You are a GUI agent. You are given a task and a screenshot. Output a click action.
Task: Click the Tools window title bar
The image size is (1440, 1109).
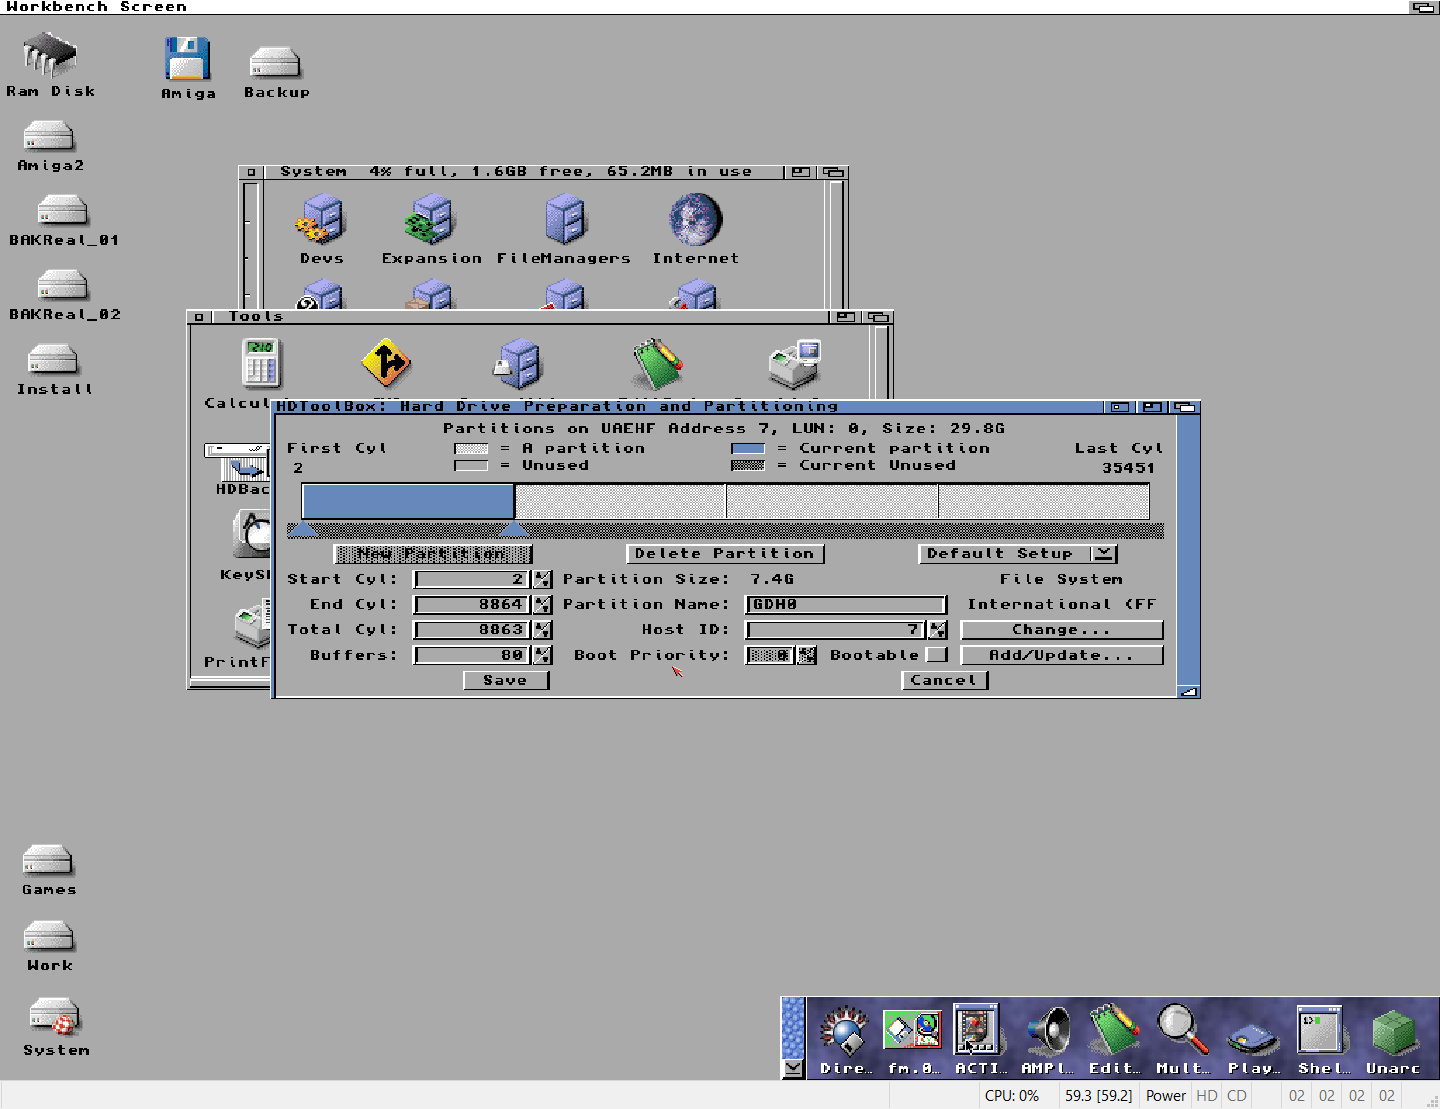coord(520,317)
